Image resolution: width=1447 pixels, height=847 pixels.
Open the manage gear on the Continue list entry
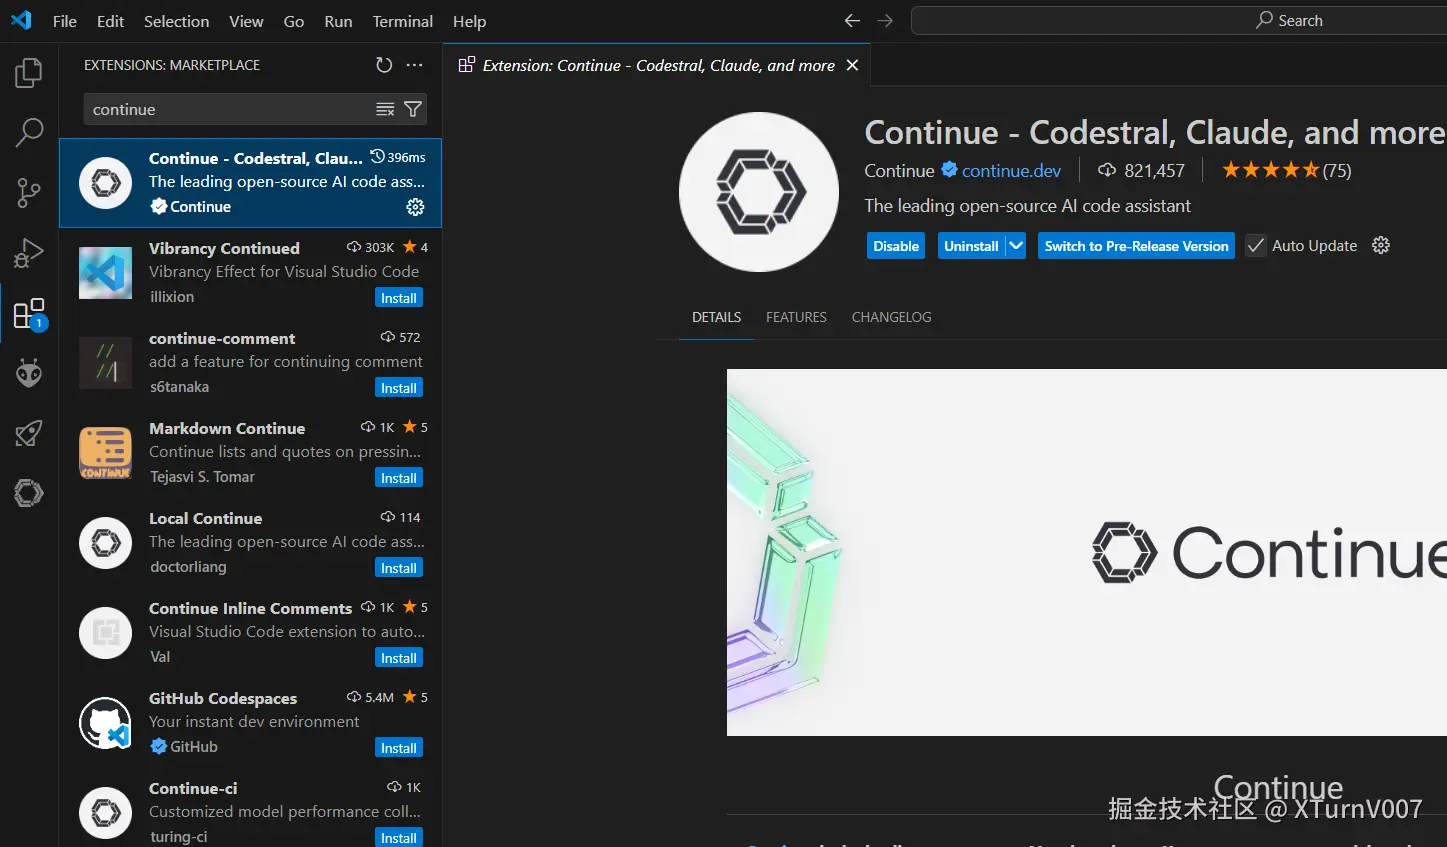tap(415, 207)
